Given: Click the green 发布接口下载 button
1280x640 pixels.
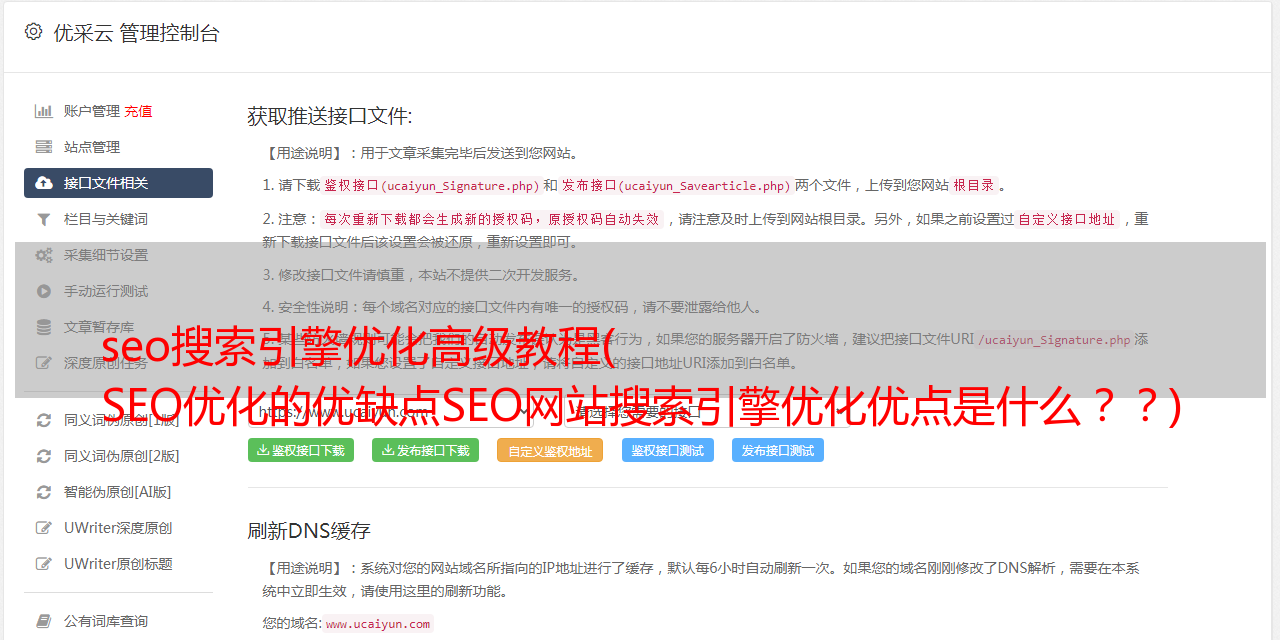Looking at the screenshot, I should (x=425, y=450).
